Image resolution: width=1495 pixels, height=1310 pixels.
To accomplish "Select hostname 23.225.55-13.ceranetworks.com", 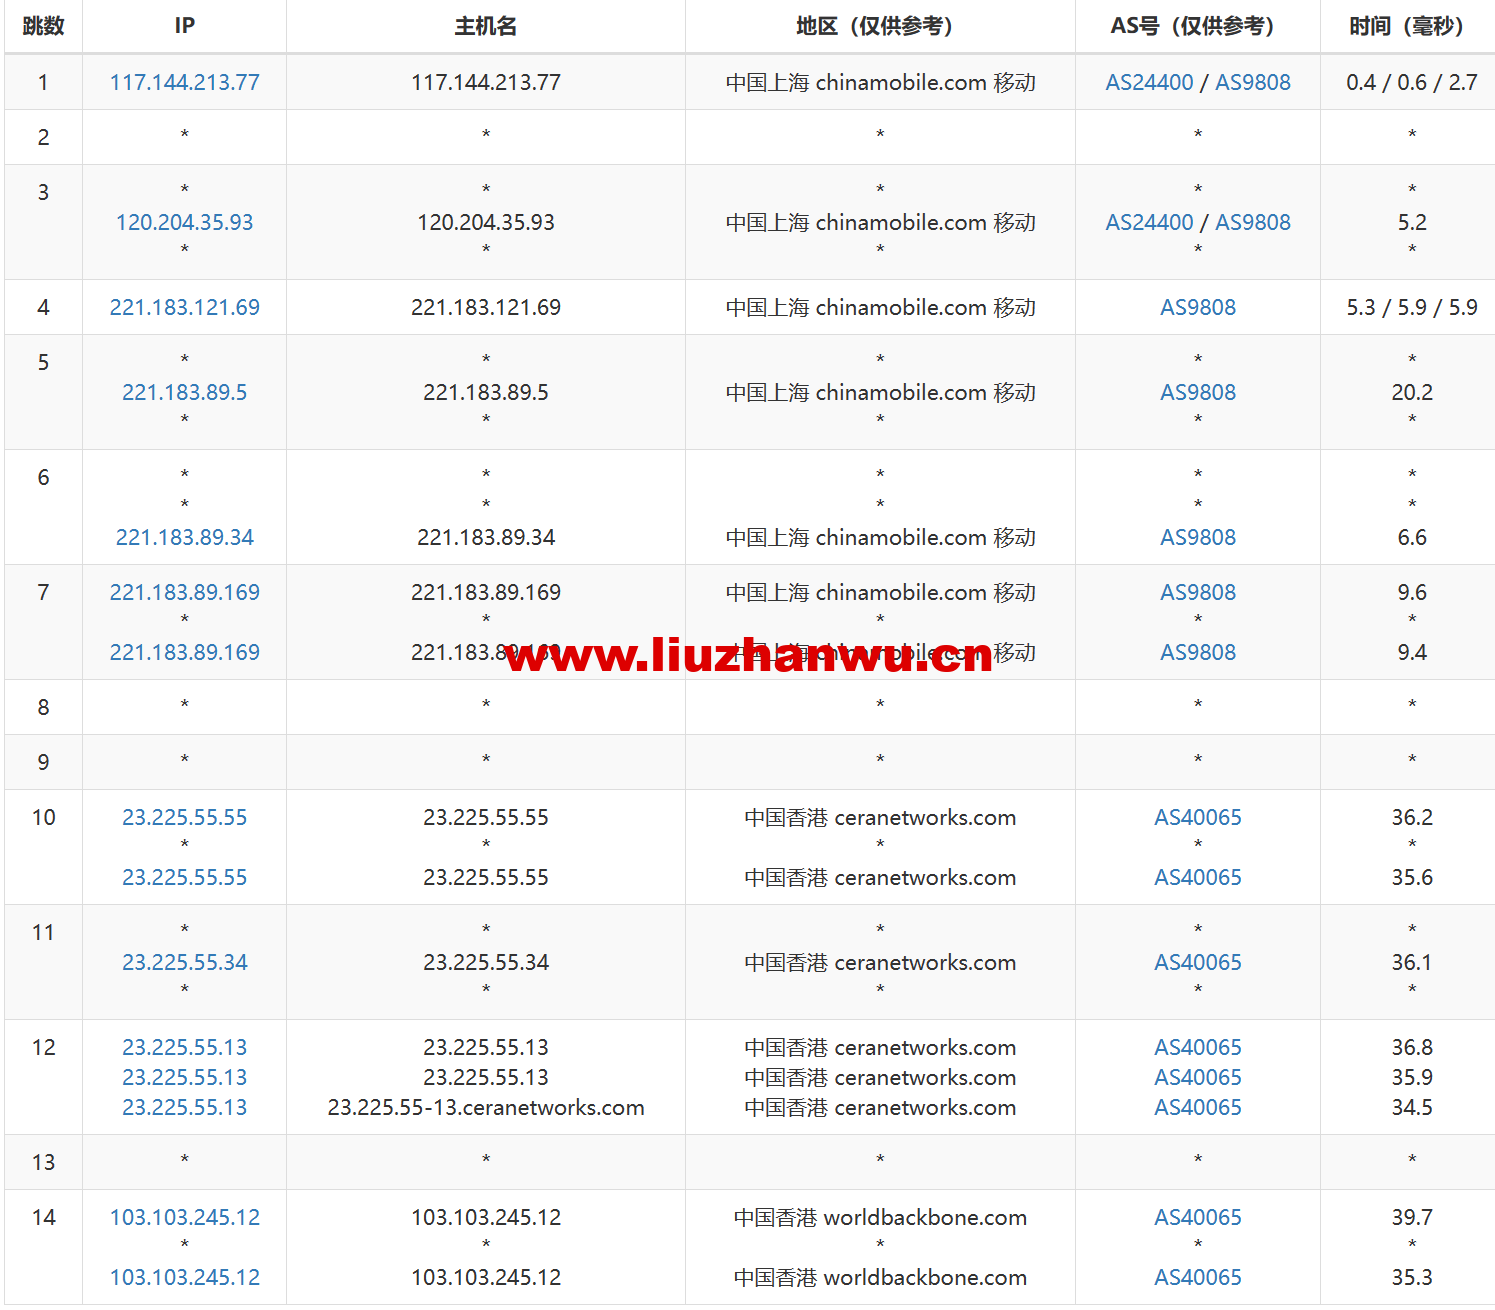I will [486, 1107].
